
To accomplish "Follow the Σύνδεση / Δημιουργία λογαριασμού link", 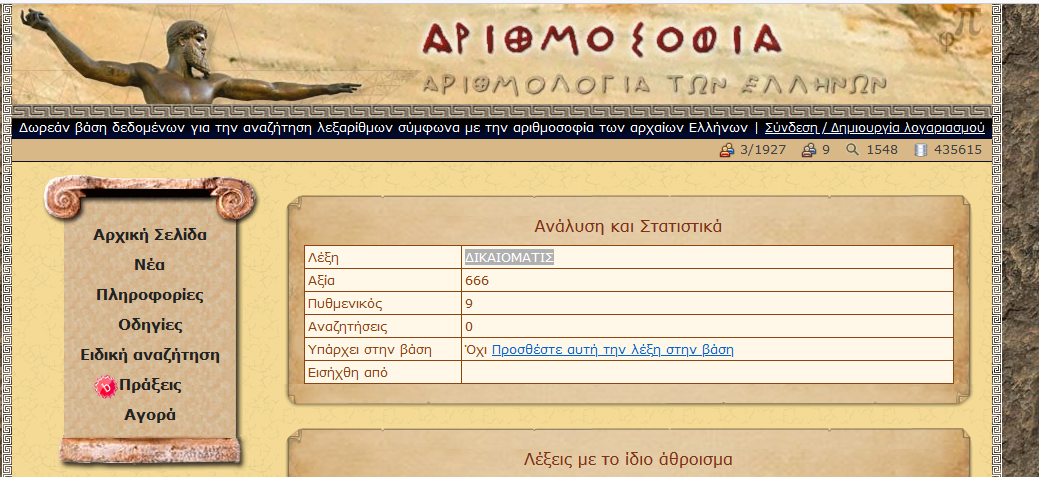I will tap(875, 128).
